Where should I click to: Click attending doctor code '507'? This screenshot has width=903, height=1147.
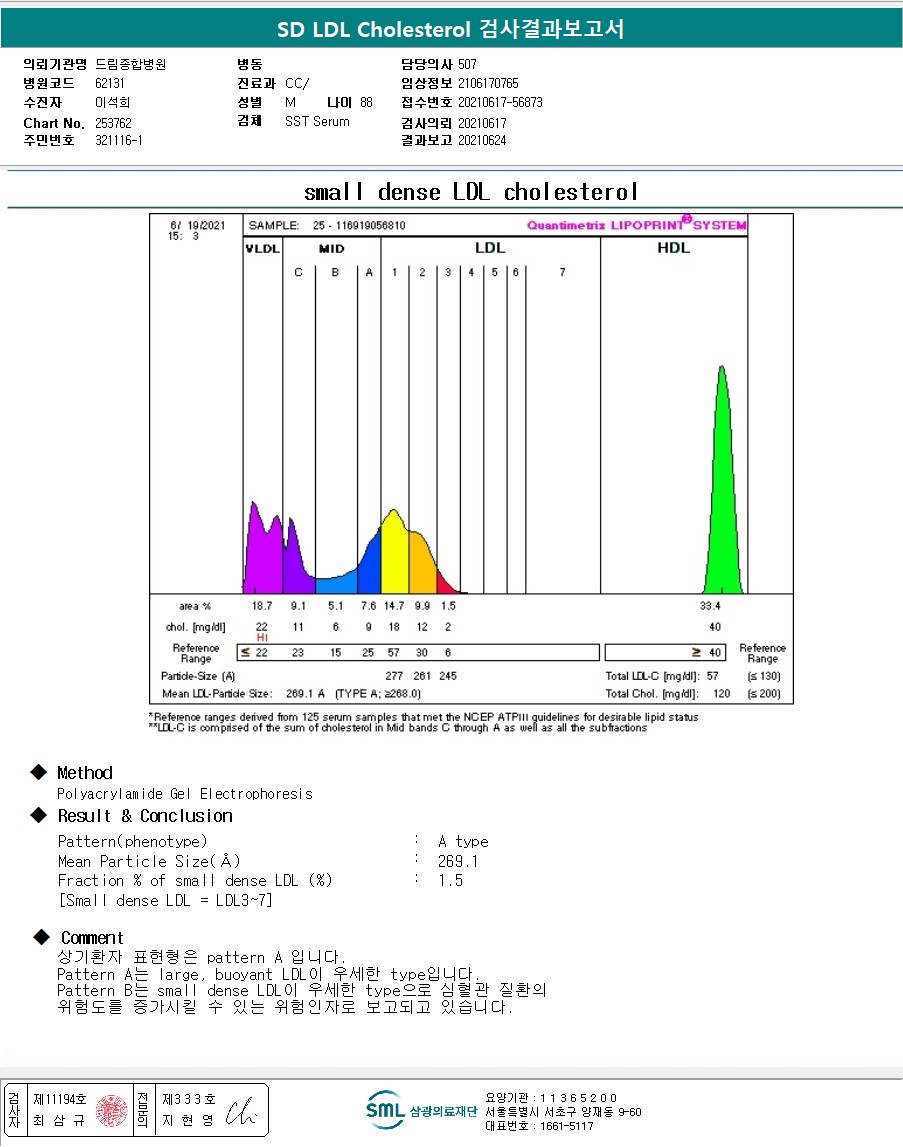tap(468, 64)
